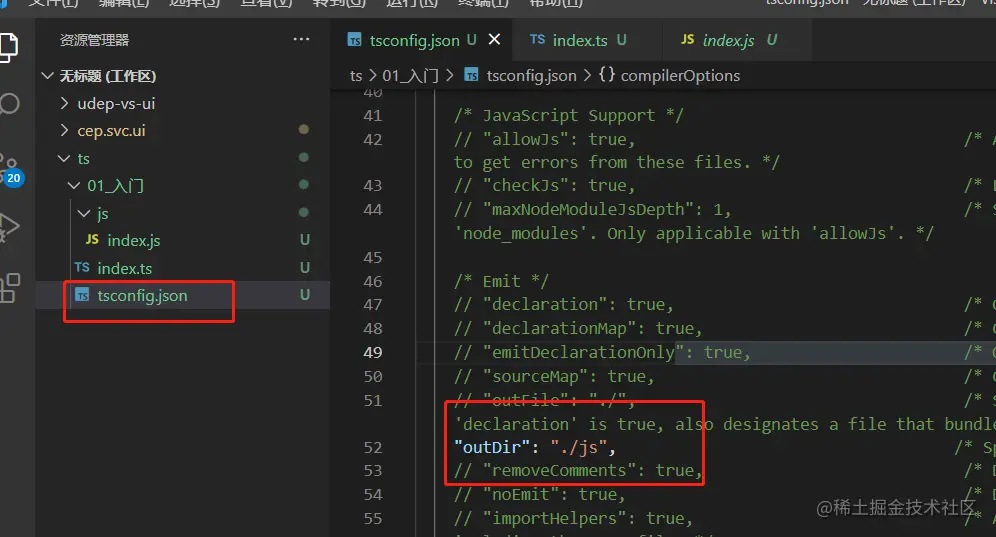
Task: Click the "./js" value on line 52
Action: [x=577, y=447]
